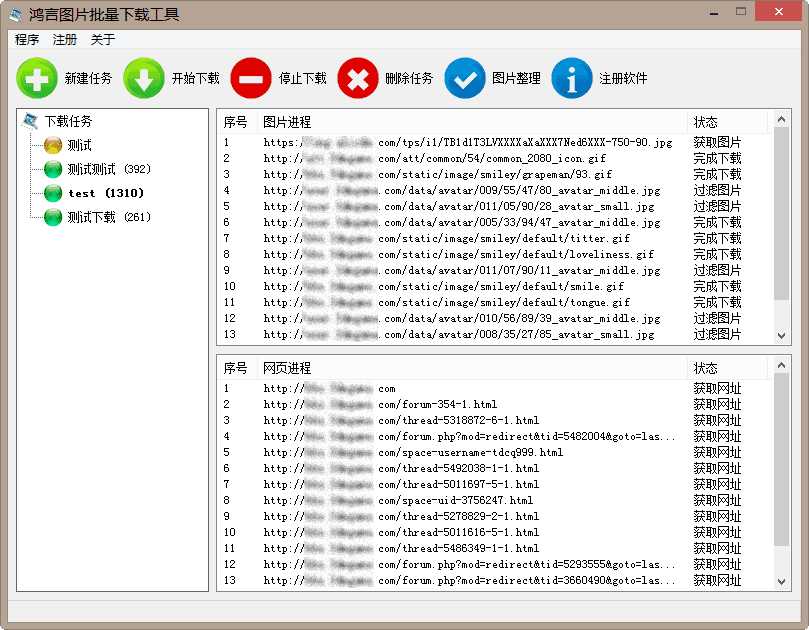
Task: Select the test (1310) task
Action: (x=106, y=193)
